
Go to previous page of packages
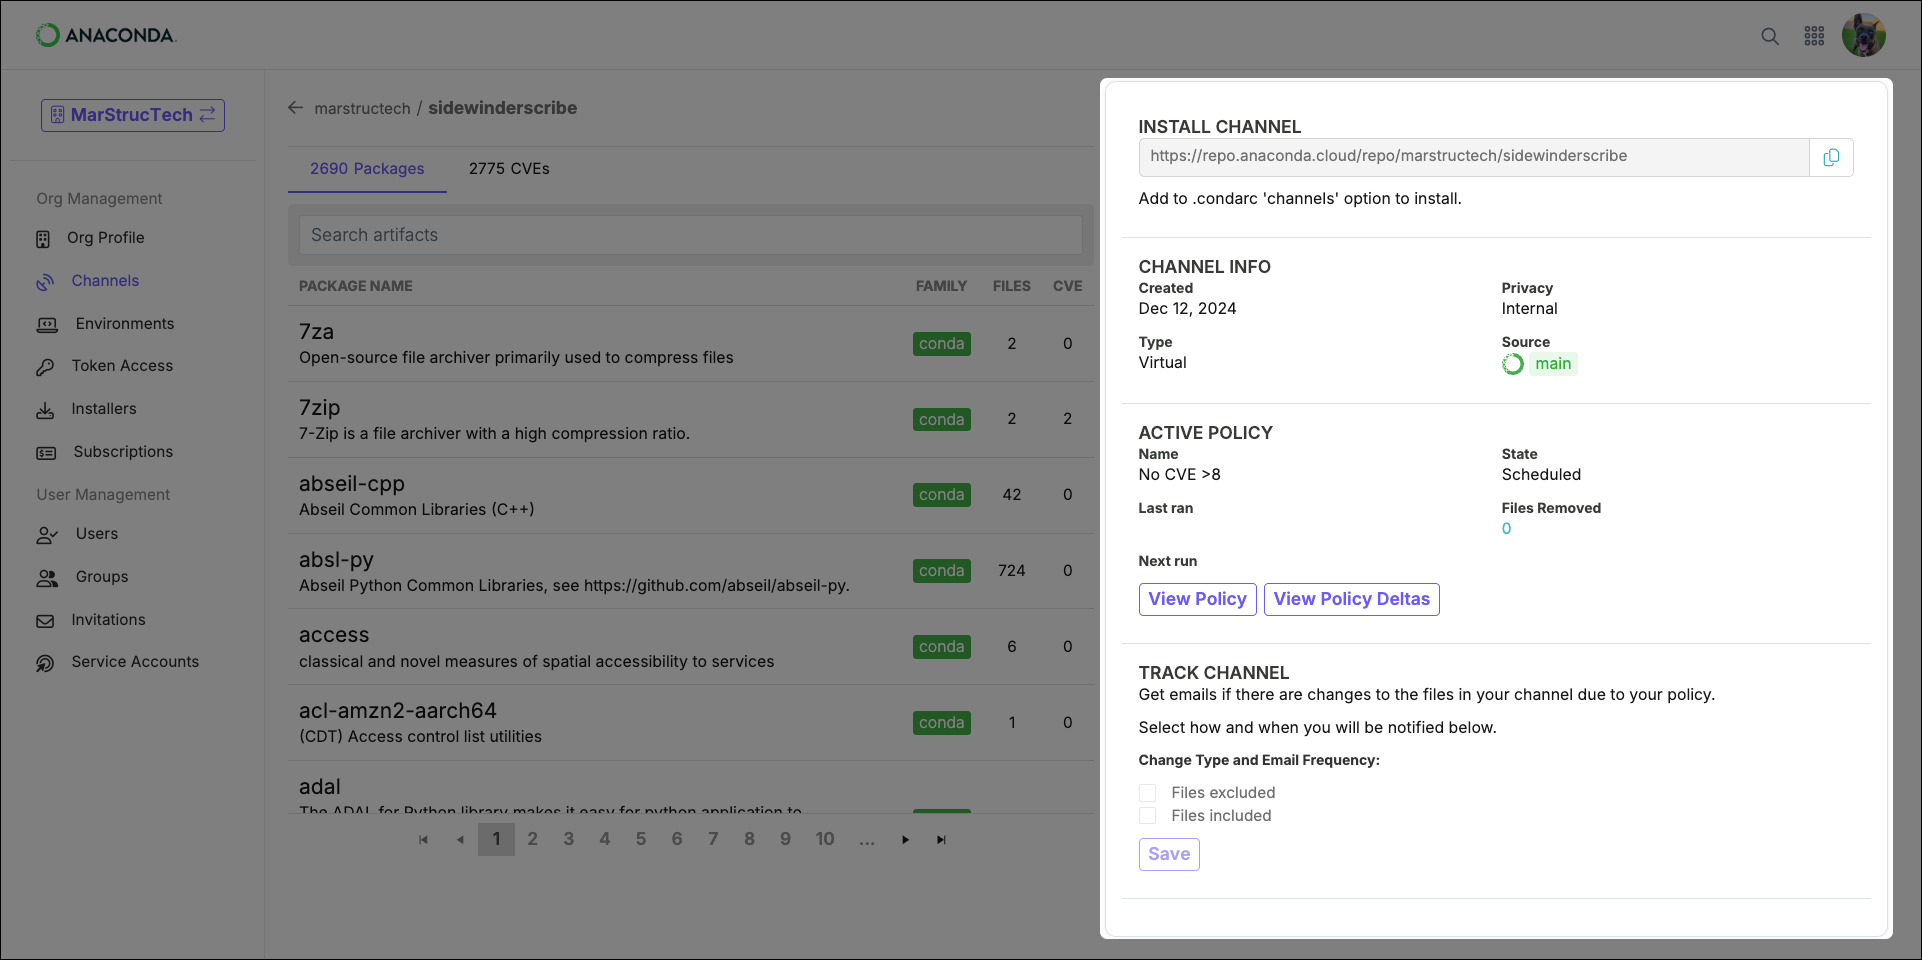pyautogui.click(x=460, y=840)
